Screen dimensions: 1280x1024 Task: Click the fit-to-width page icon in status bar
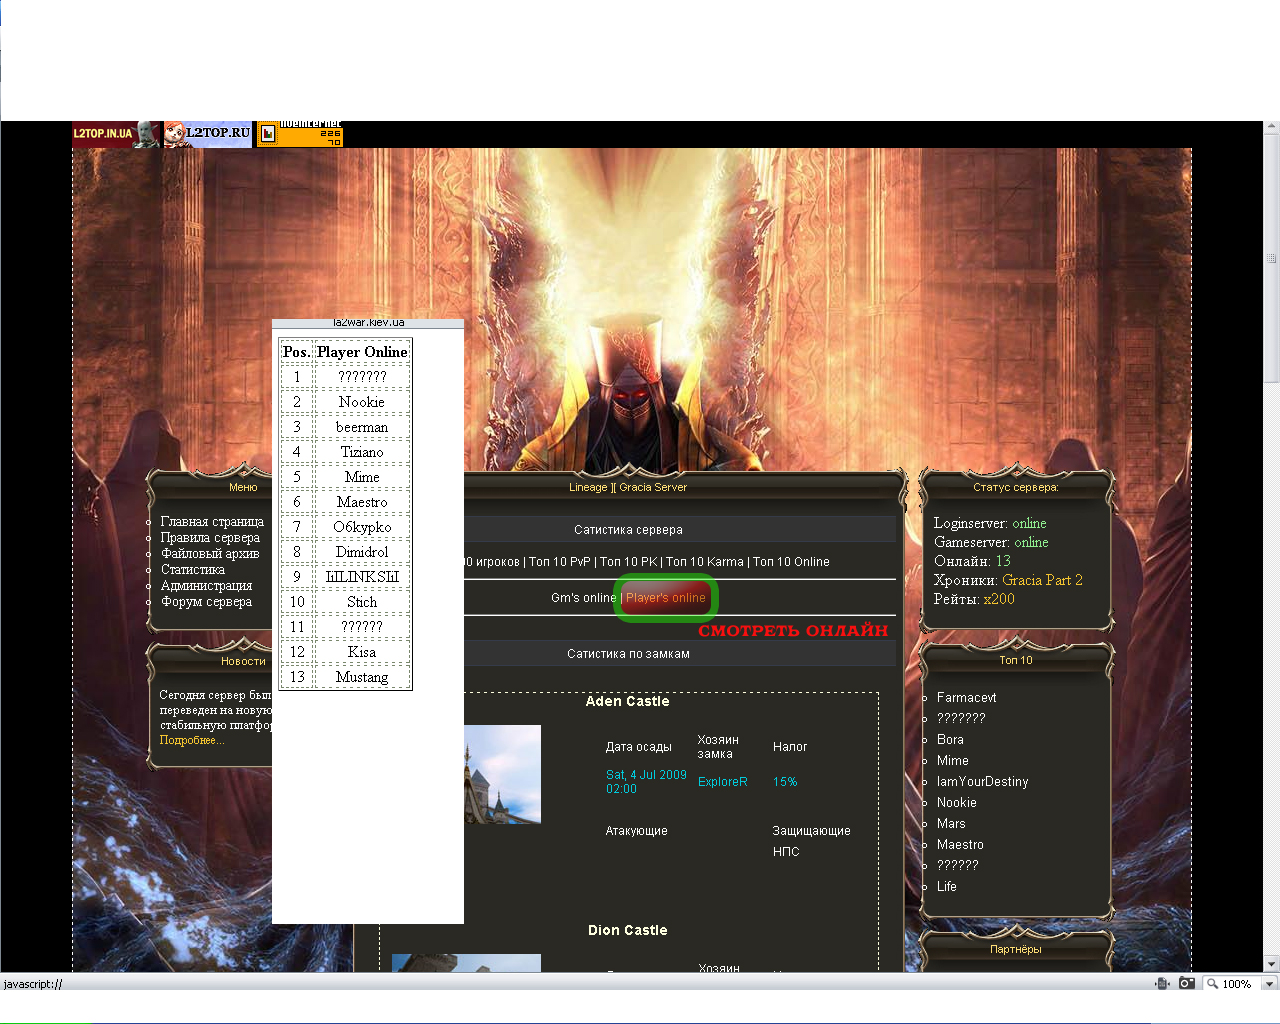(1162, 983)
